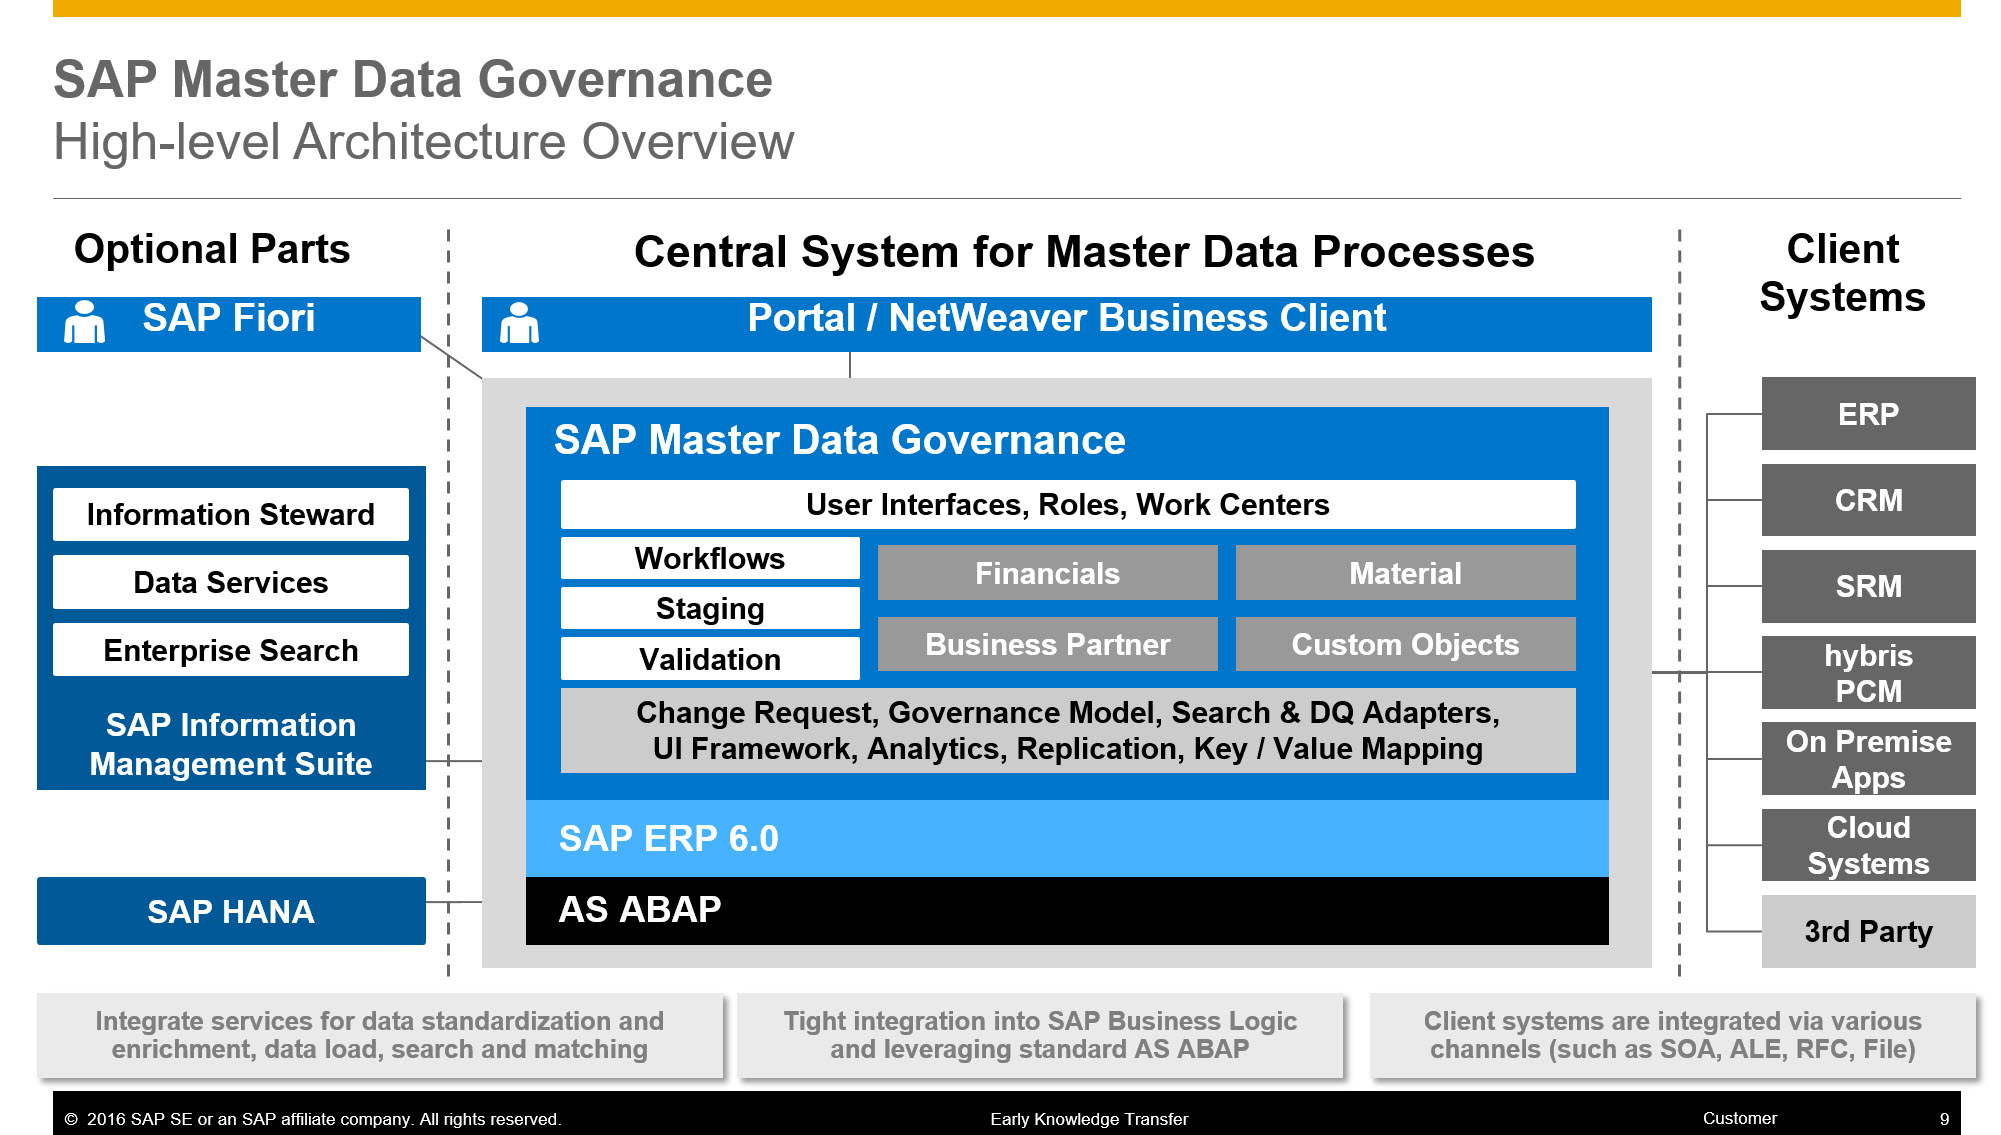Click the slide title SAP Master Data Governance
The width and height of the screenshot is (2001, 1135).
[413, 79]
